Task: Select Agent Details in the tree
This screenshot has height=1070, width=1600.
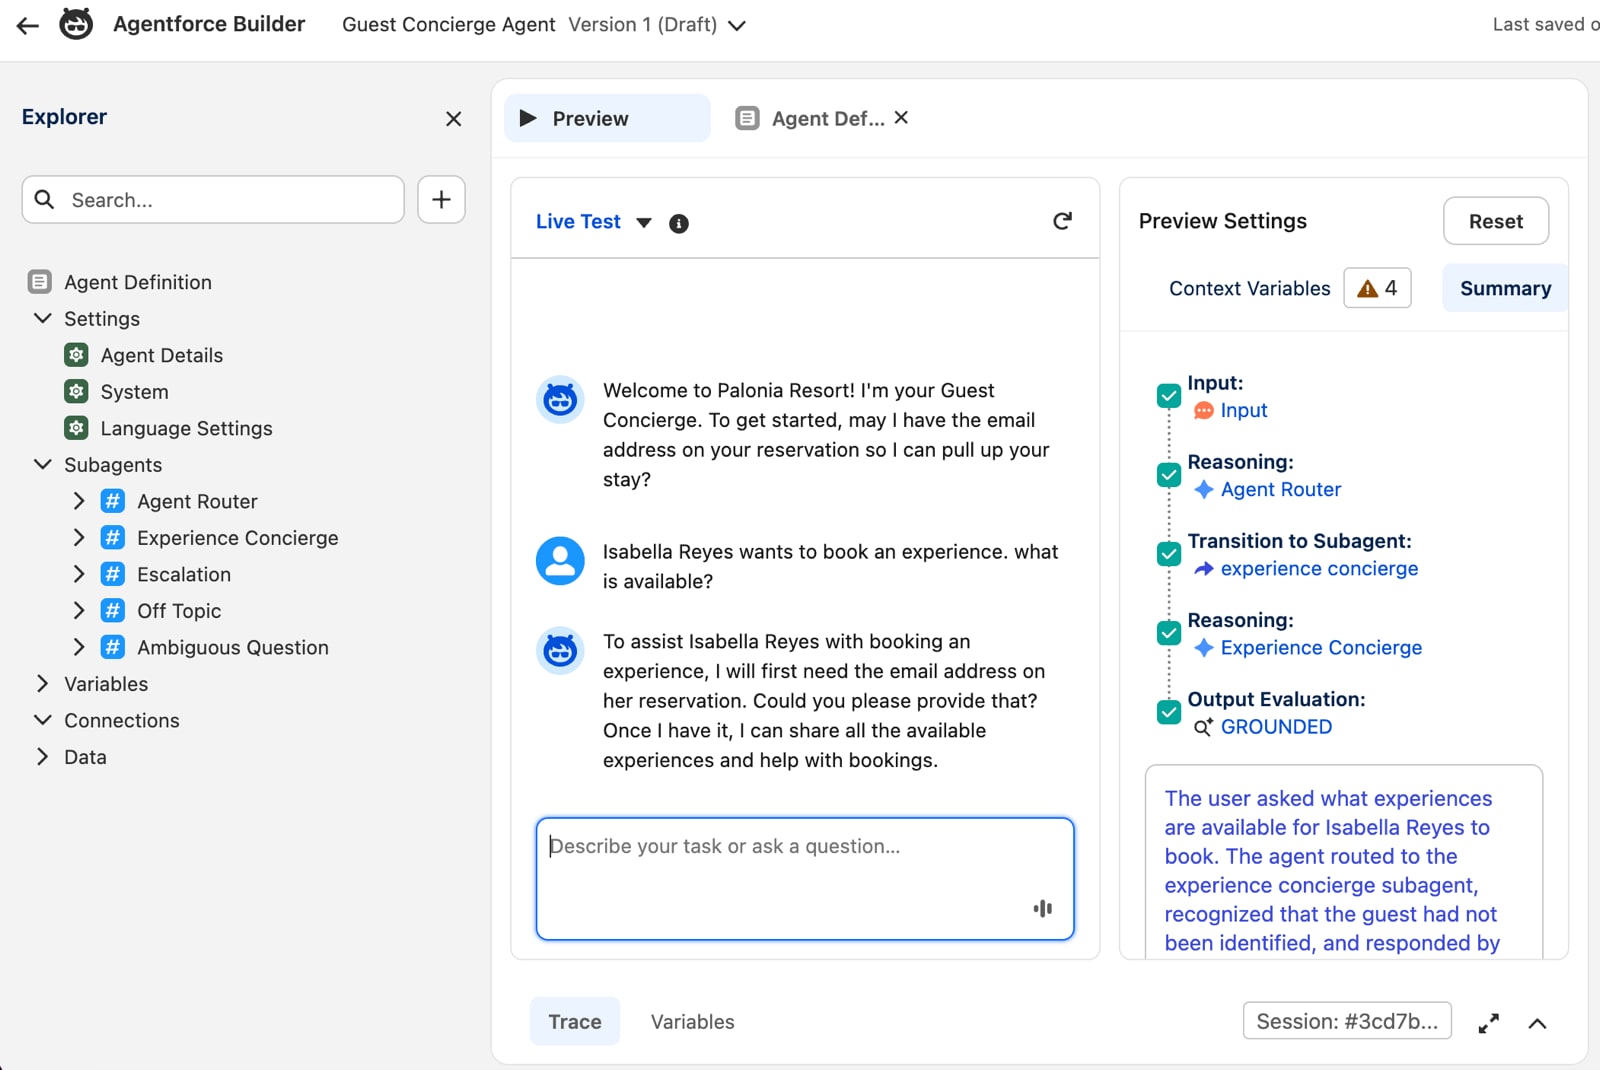Action: click(x=162, y=355)
